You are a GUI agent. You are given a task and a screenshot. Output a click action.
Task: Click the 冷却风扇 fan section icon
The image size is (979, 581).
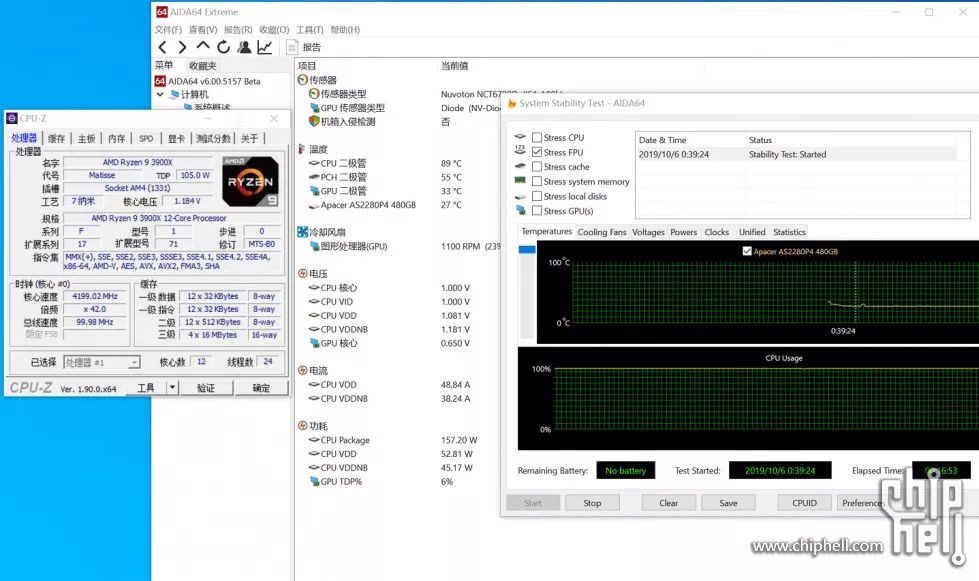pyautogui.click(x=303, y=232)
